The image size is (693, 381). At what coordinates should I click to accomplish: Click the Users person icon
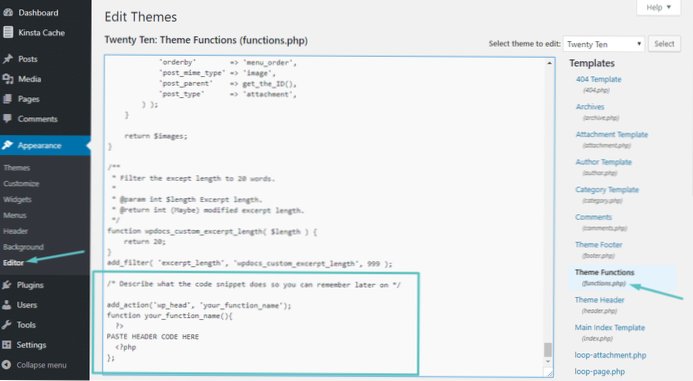click(x=7, y=305)
